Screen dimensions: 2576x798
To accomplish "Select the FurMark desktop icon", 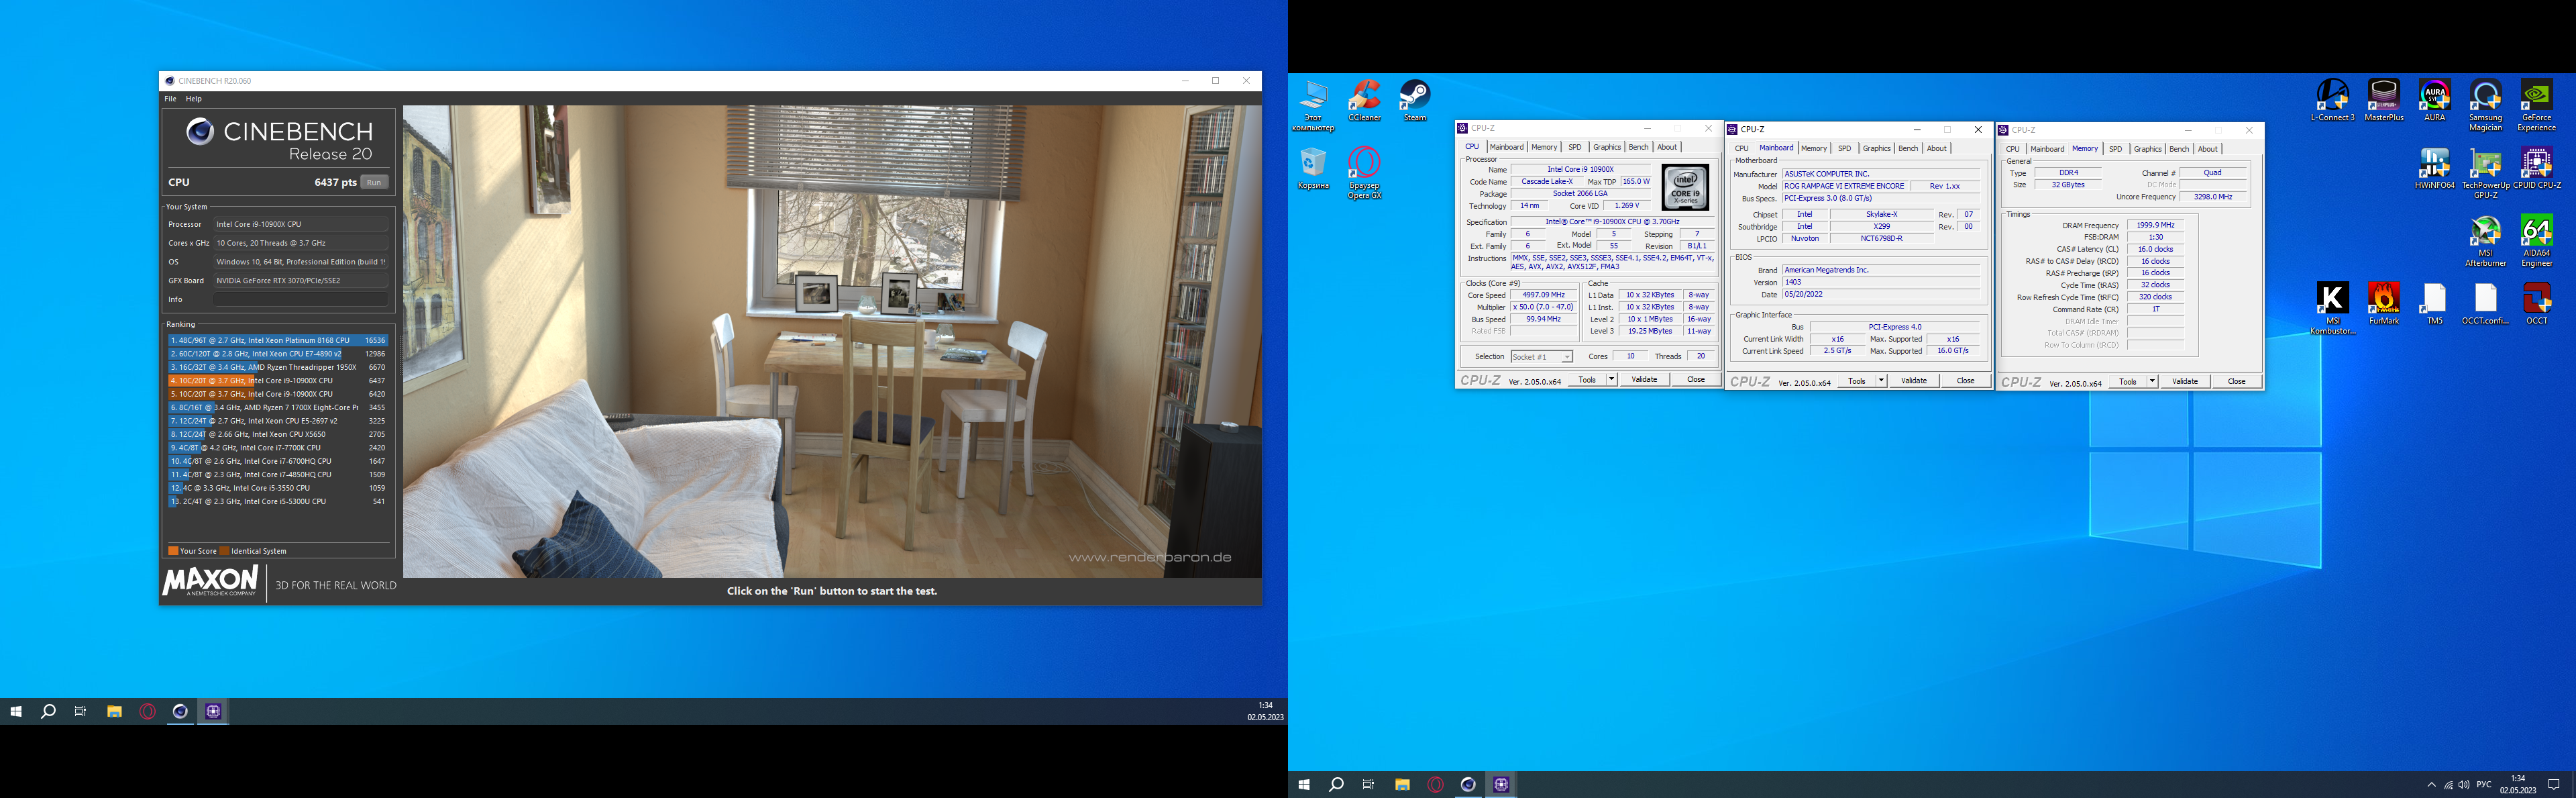I will click(2384, 304).
